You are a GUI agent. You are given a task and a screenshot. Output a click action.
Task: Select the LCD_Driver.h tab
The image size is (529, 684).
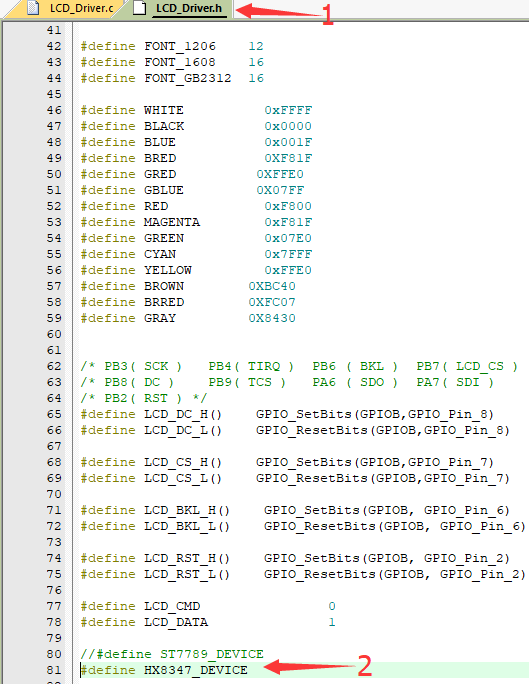pos(179,8)
